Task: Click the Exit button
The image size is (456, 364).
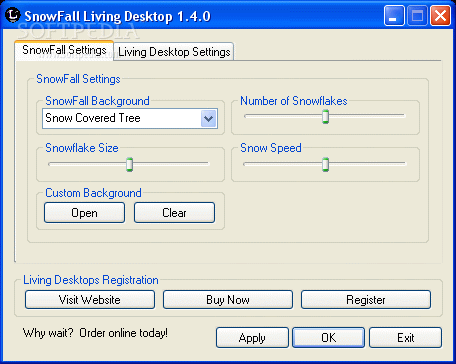Action: coord(406,338)
